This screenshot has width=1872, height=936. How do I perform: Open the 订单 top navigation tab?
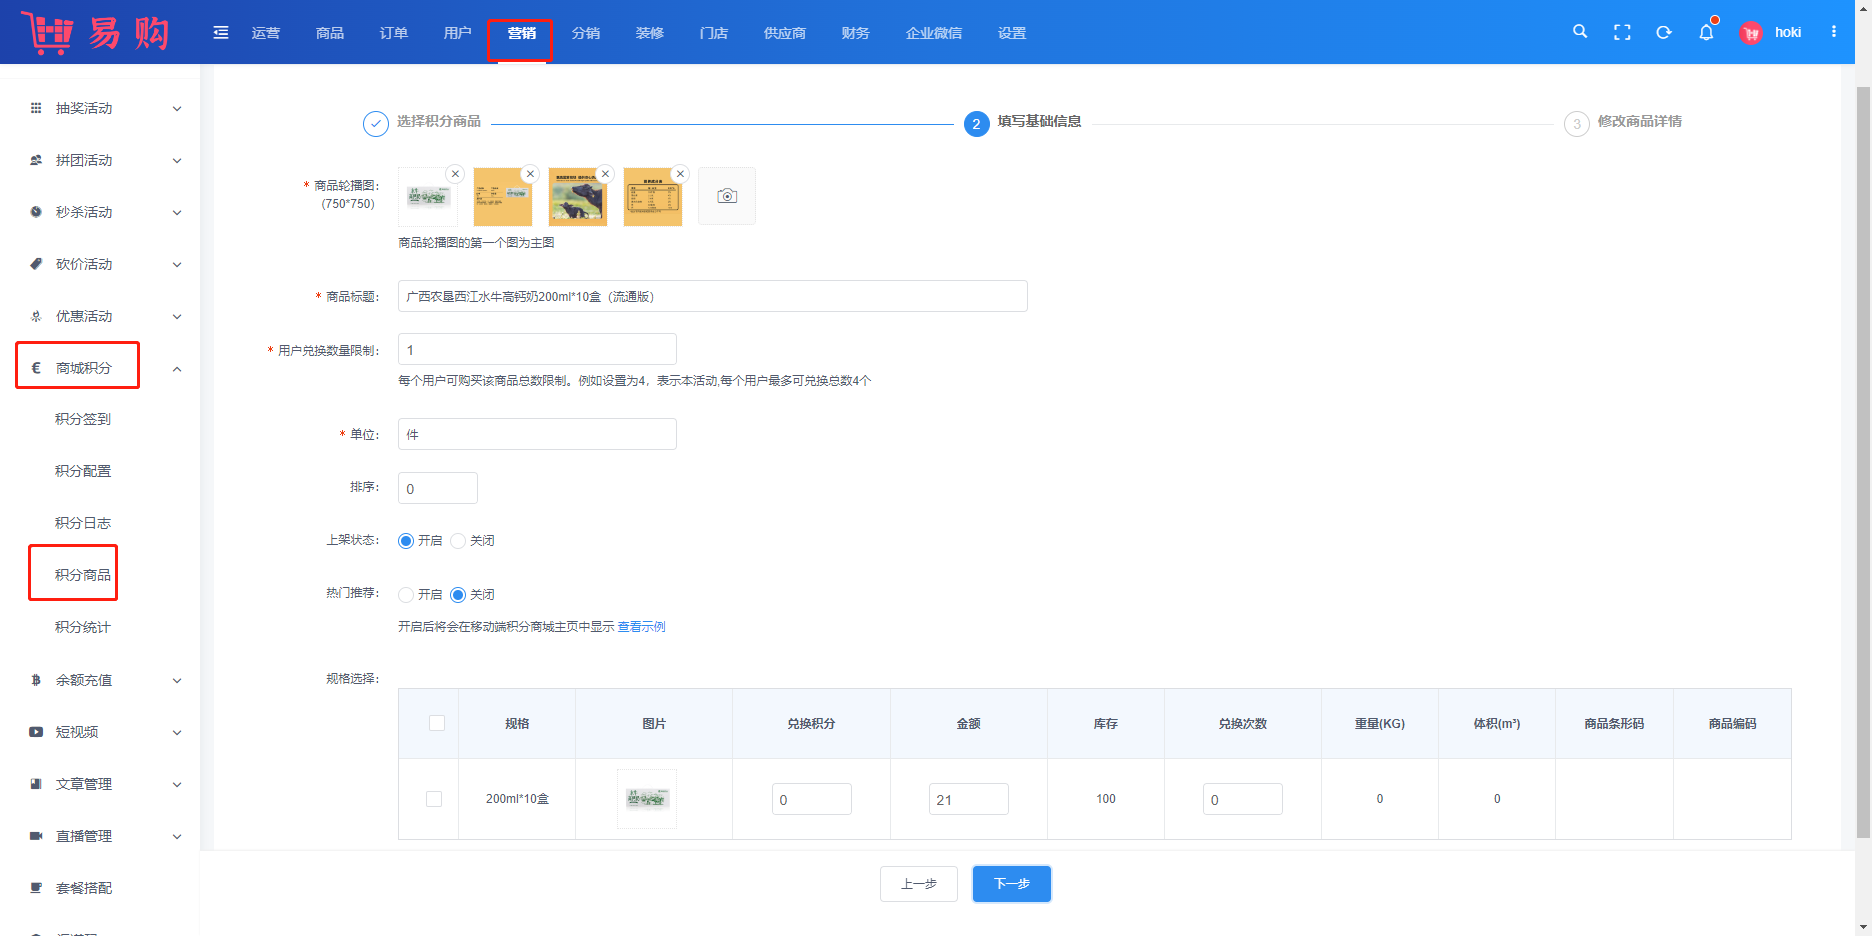[x=393, y=33]
